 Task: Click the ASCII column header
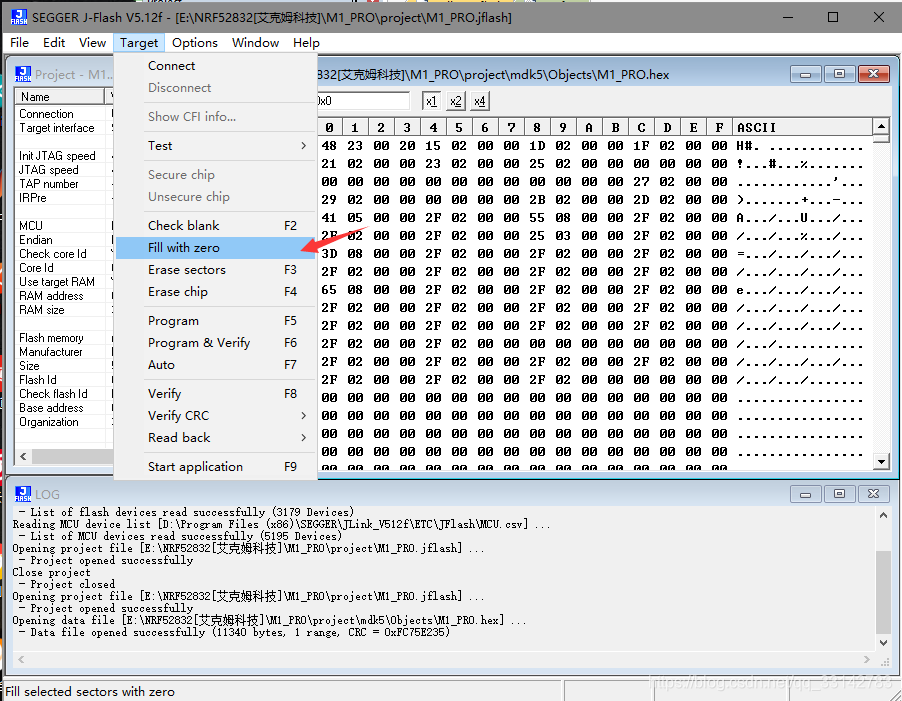tap(802, 128)
